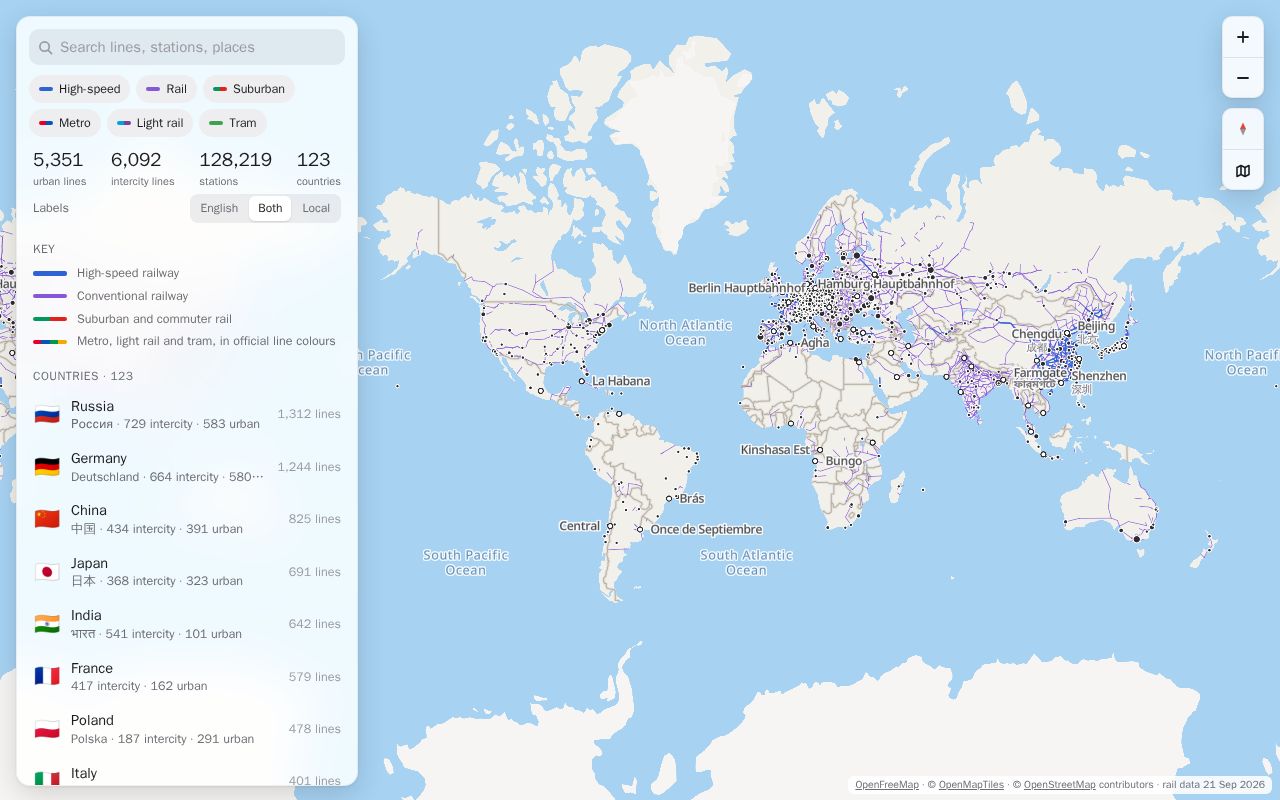Click the Berlin Hauptbahnhof station label
The height and width of the screenshot is (800, 1280).
[747, 288]
